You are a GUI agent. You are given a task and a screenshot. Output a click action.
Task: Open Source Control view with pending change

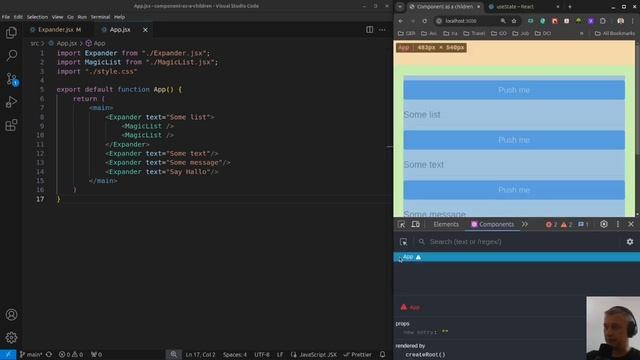coord(11,79)
